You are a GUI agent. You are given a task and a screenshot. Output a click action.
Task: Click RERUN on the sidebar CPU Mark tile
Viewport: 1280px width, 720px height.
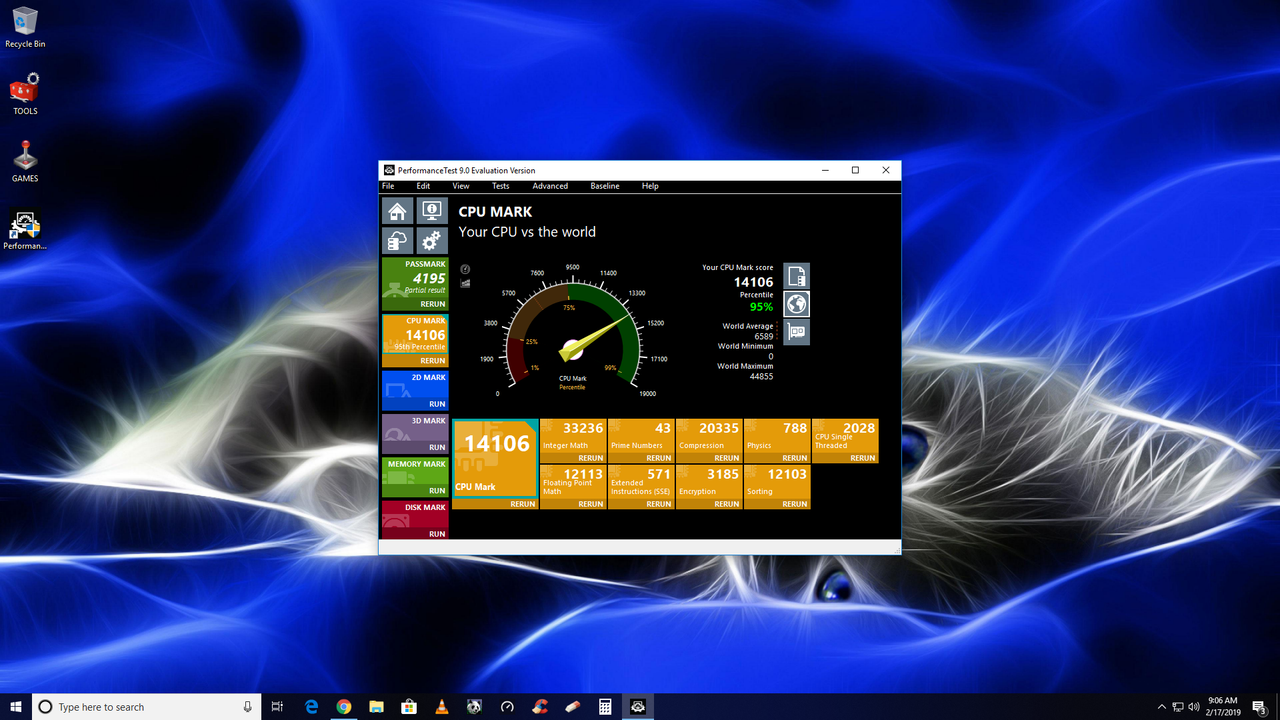(x=433, y=361)
